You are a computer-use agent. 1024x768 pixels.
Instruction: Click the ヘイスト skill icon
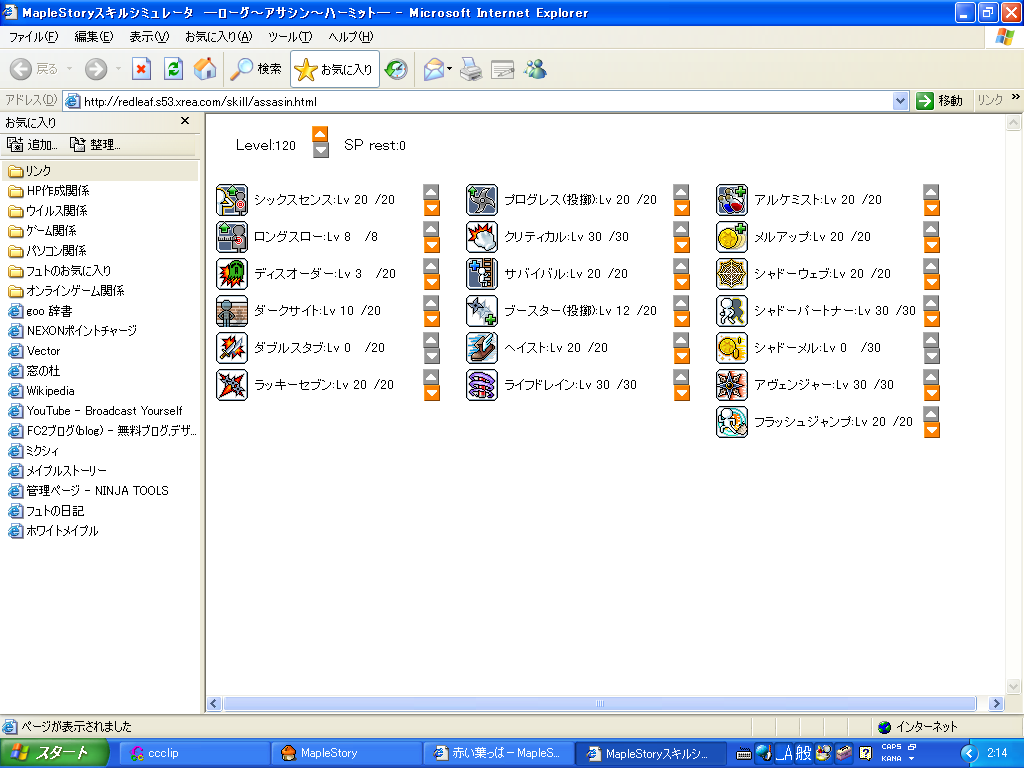[x=482, y=348]
